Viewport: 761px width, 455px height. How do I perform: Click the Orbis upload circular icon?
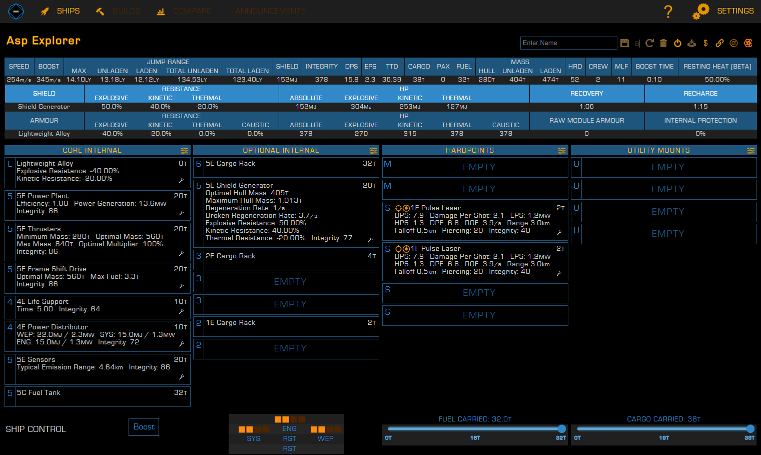coord(734,43)
